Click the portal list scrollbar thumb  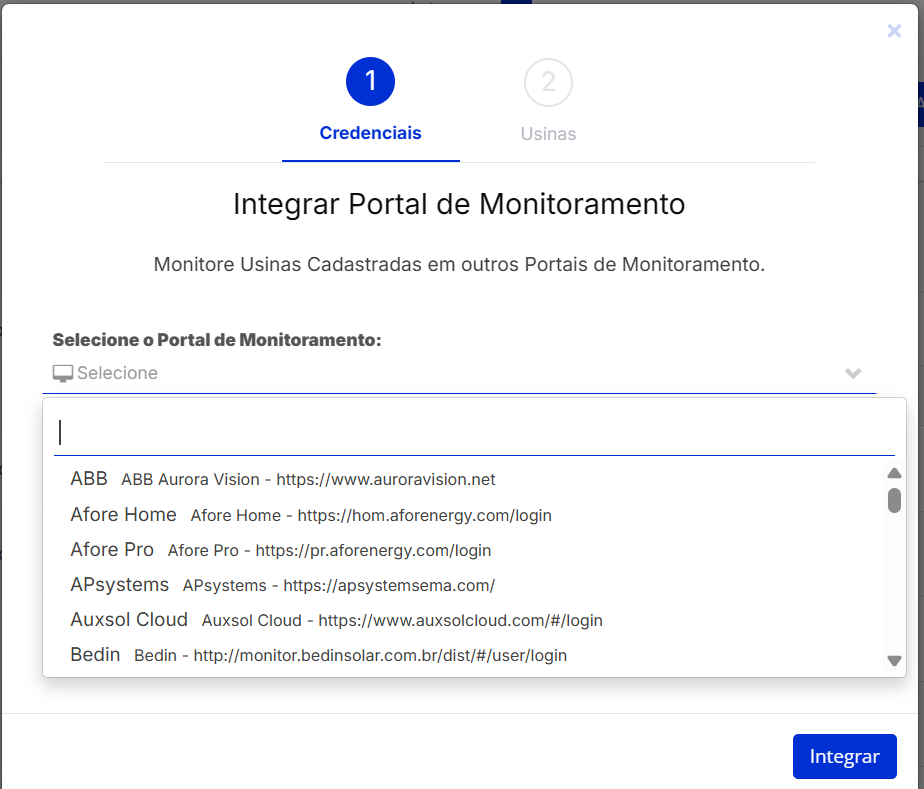coord(894,500)
